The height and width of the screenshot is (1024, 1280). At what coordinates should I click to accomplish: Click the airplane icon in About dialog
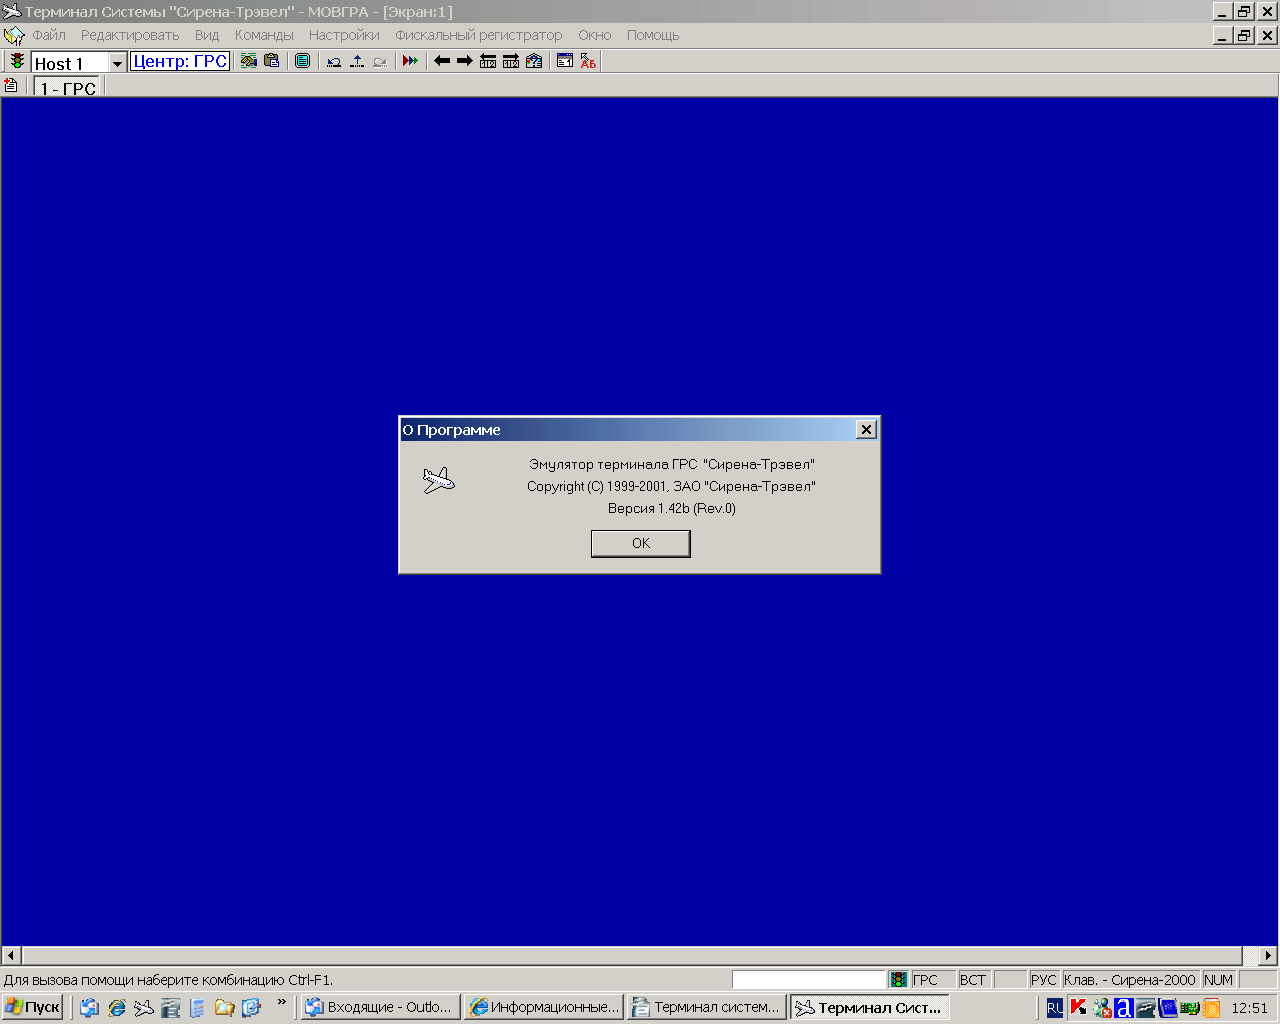coord(438,480)
